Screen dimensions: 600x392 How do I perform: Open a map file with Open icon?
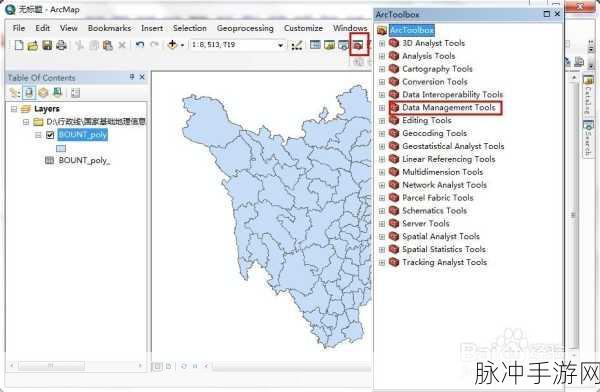[x=33, y=46]
